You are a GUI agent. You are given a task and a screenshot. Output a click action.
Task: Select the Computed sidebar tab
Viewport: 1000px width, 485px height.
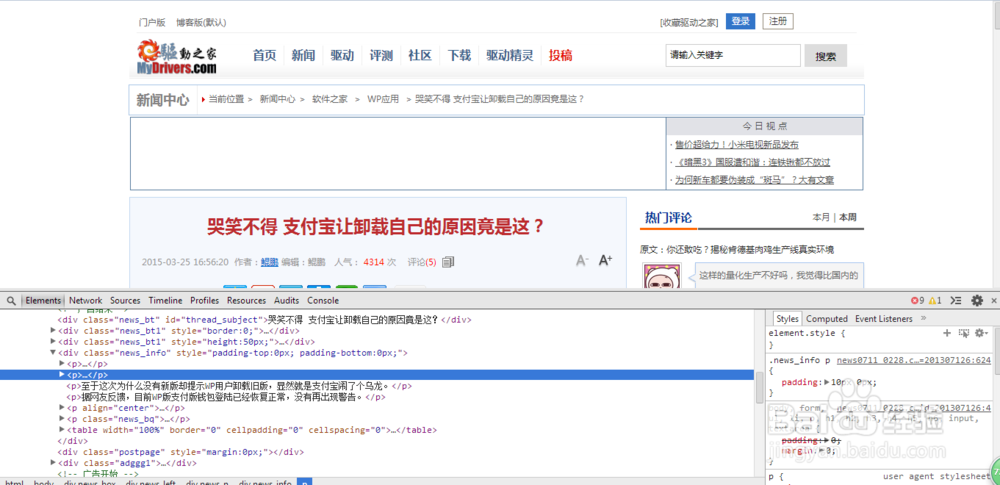(827, 318)
